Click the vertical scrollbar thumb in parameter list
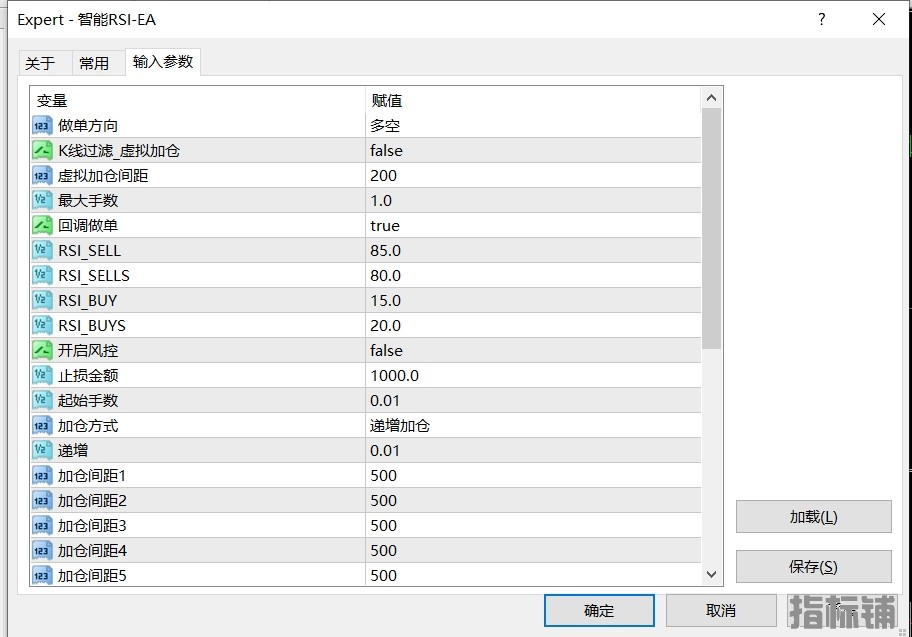 (x=711, y=228)
